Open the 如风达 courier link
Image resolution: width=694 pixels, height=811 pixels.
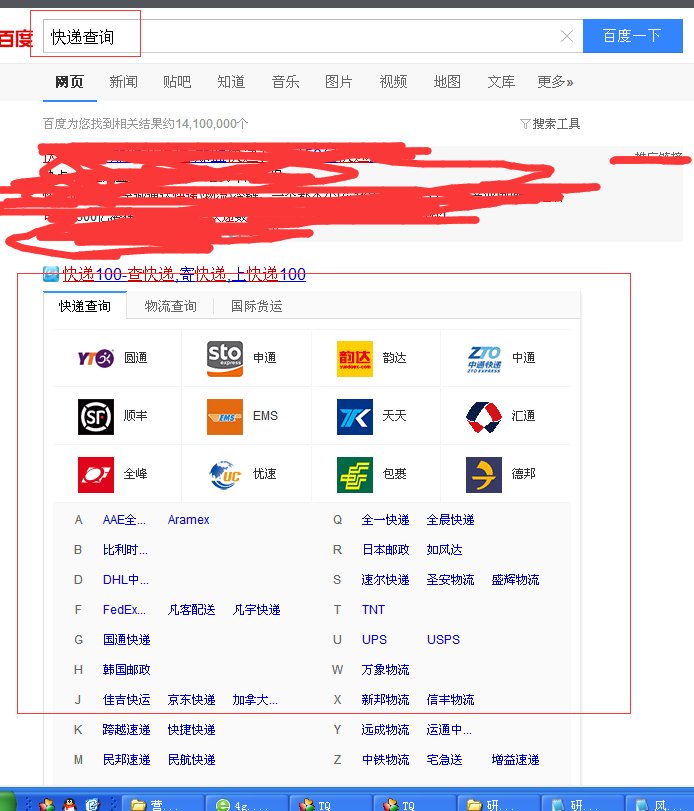[x=444, y=550]
